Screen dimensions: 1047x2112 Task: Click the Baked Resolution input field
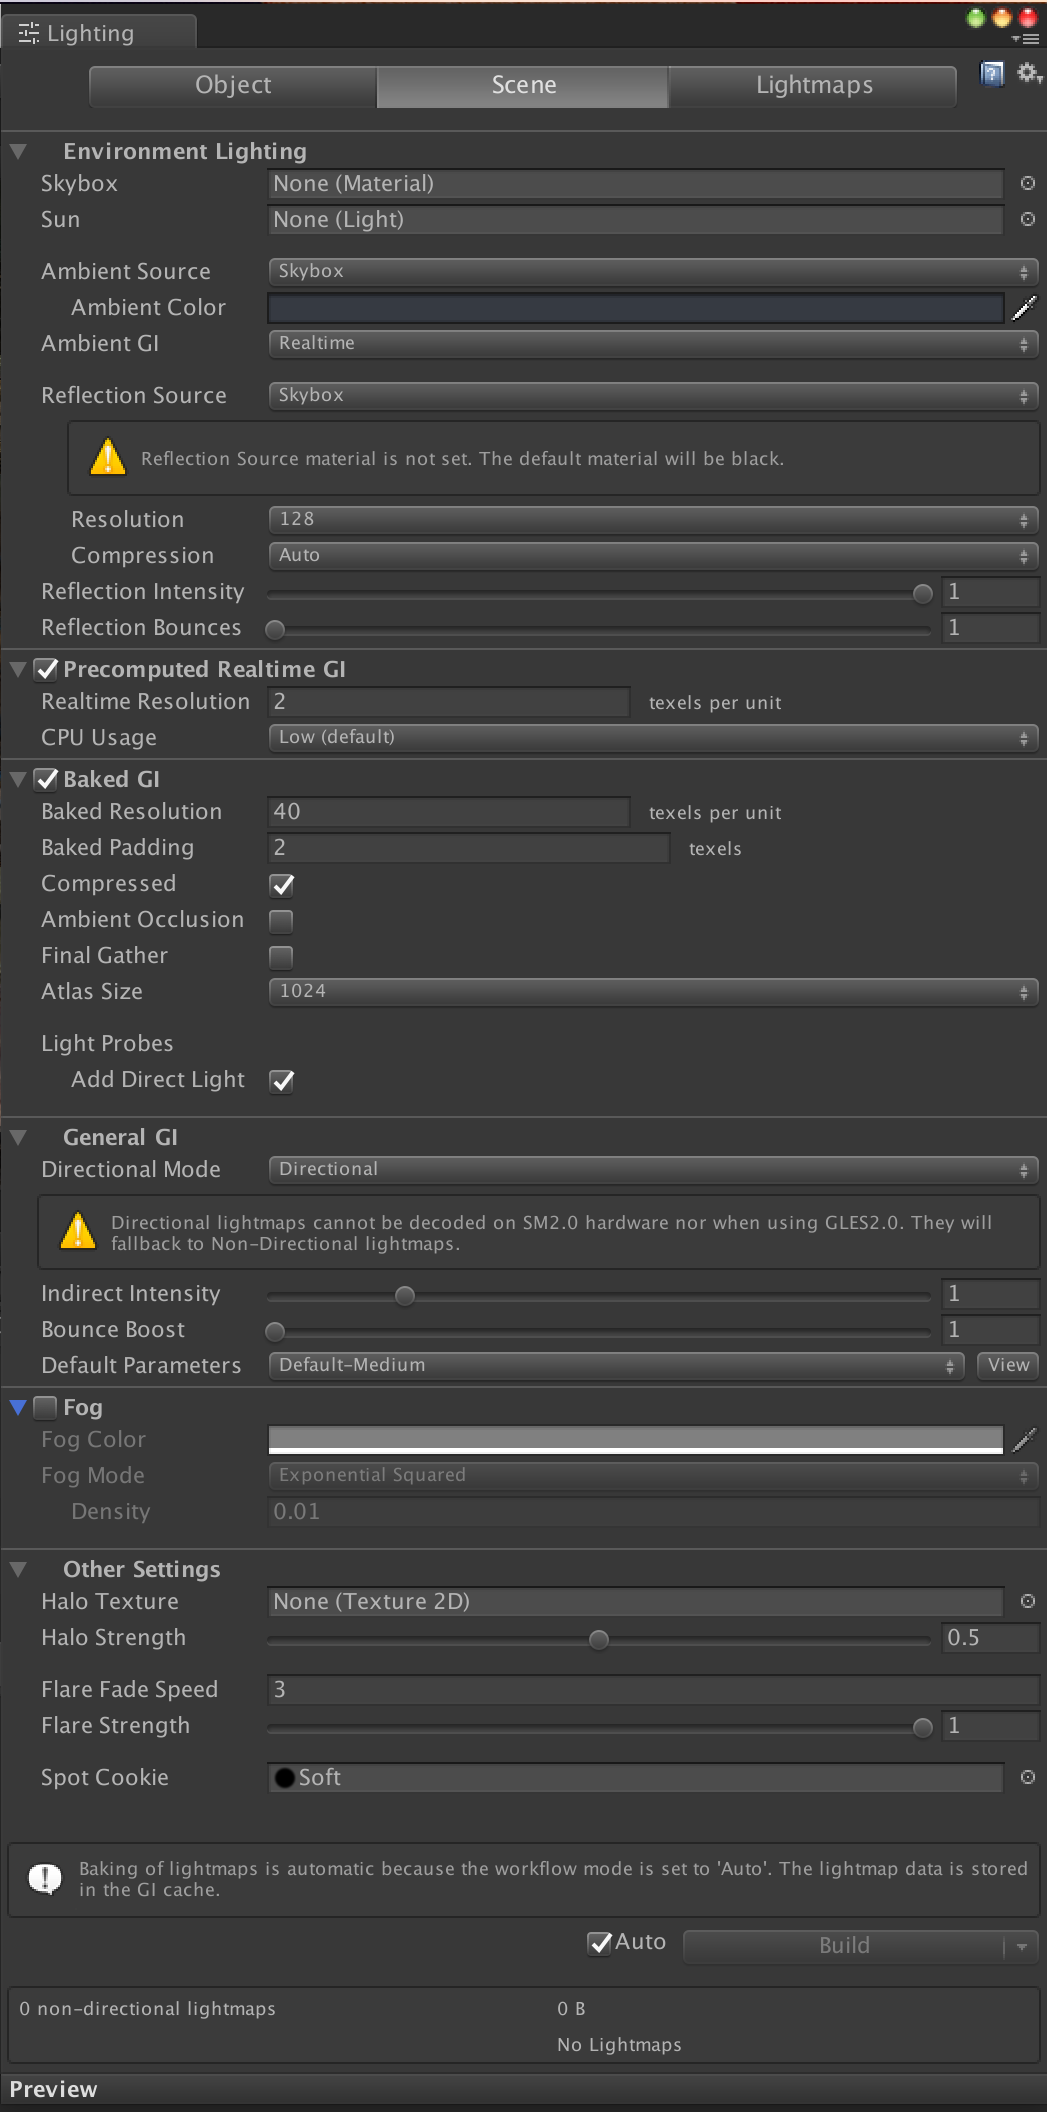(449, 812)
